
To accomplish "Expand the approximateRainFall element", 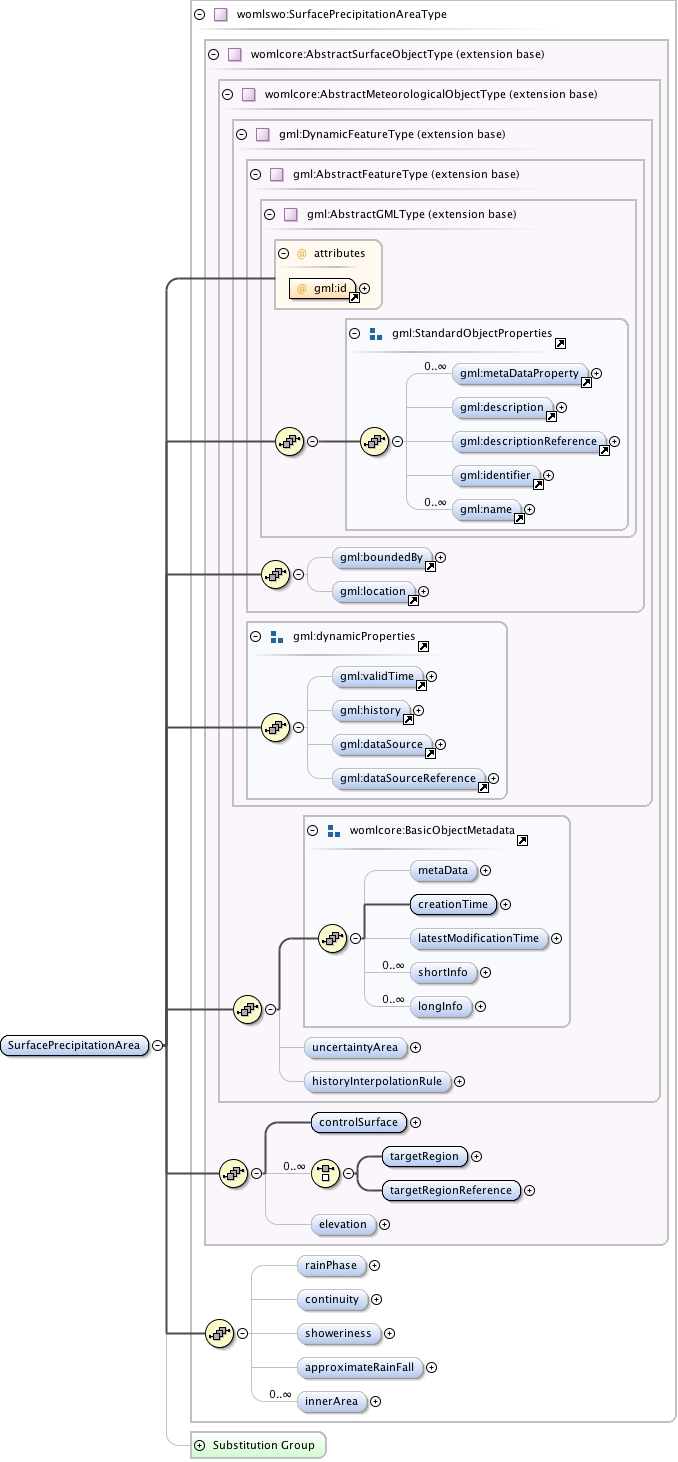I will click(x=433, y=1367).
